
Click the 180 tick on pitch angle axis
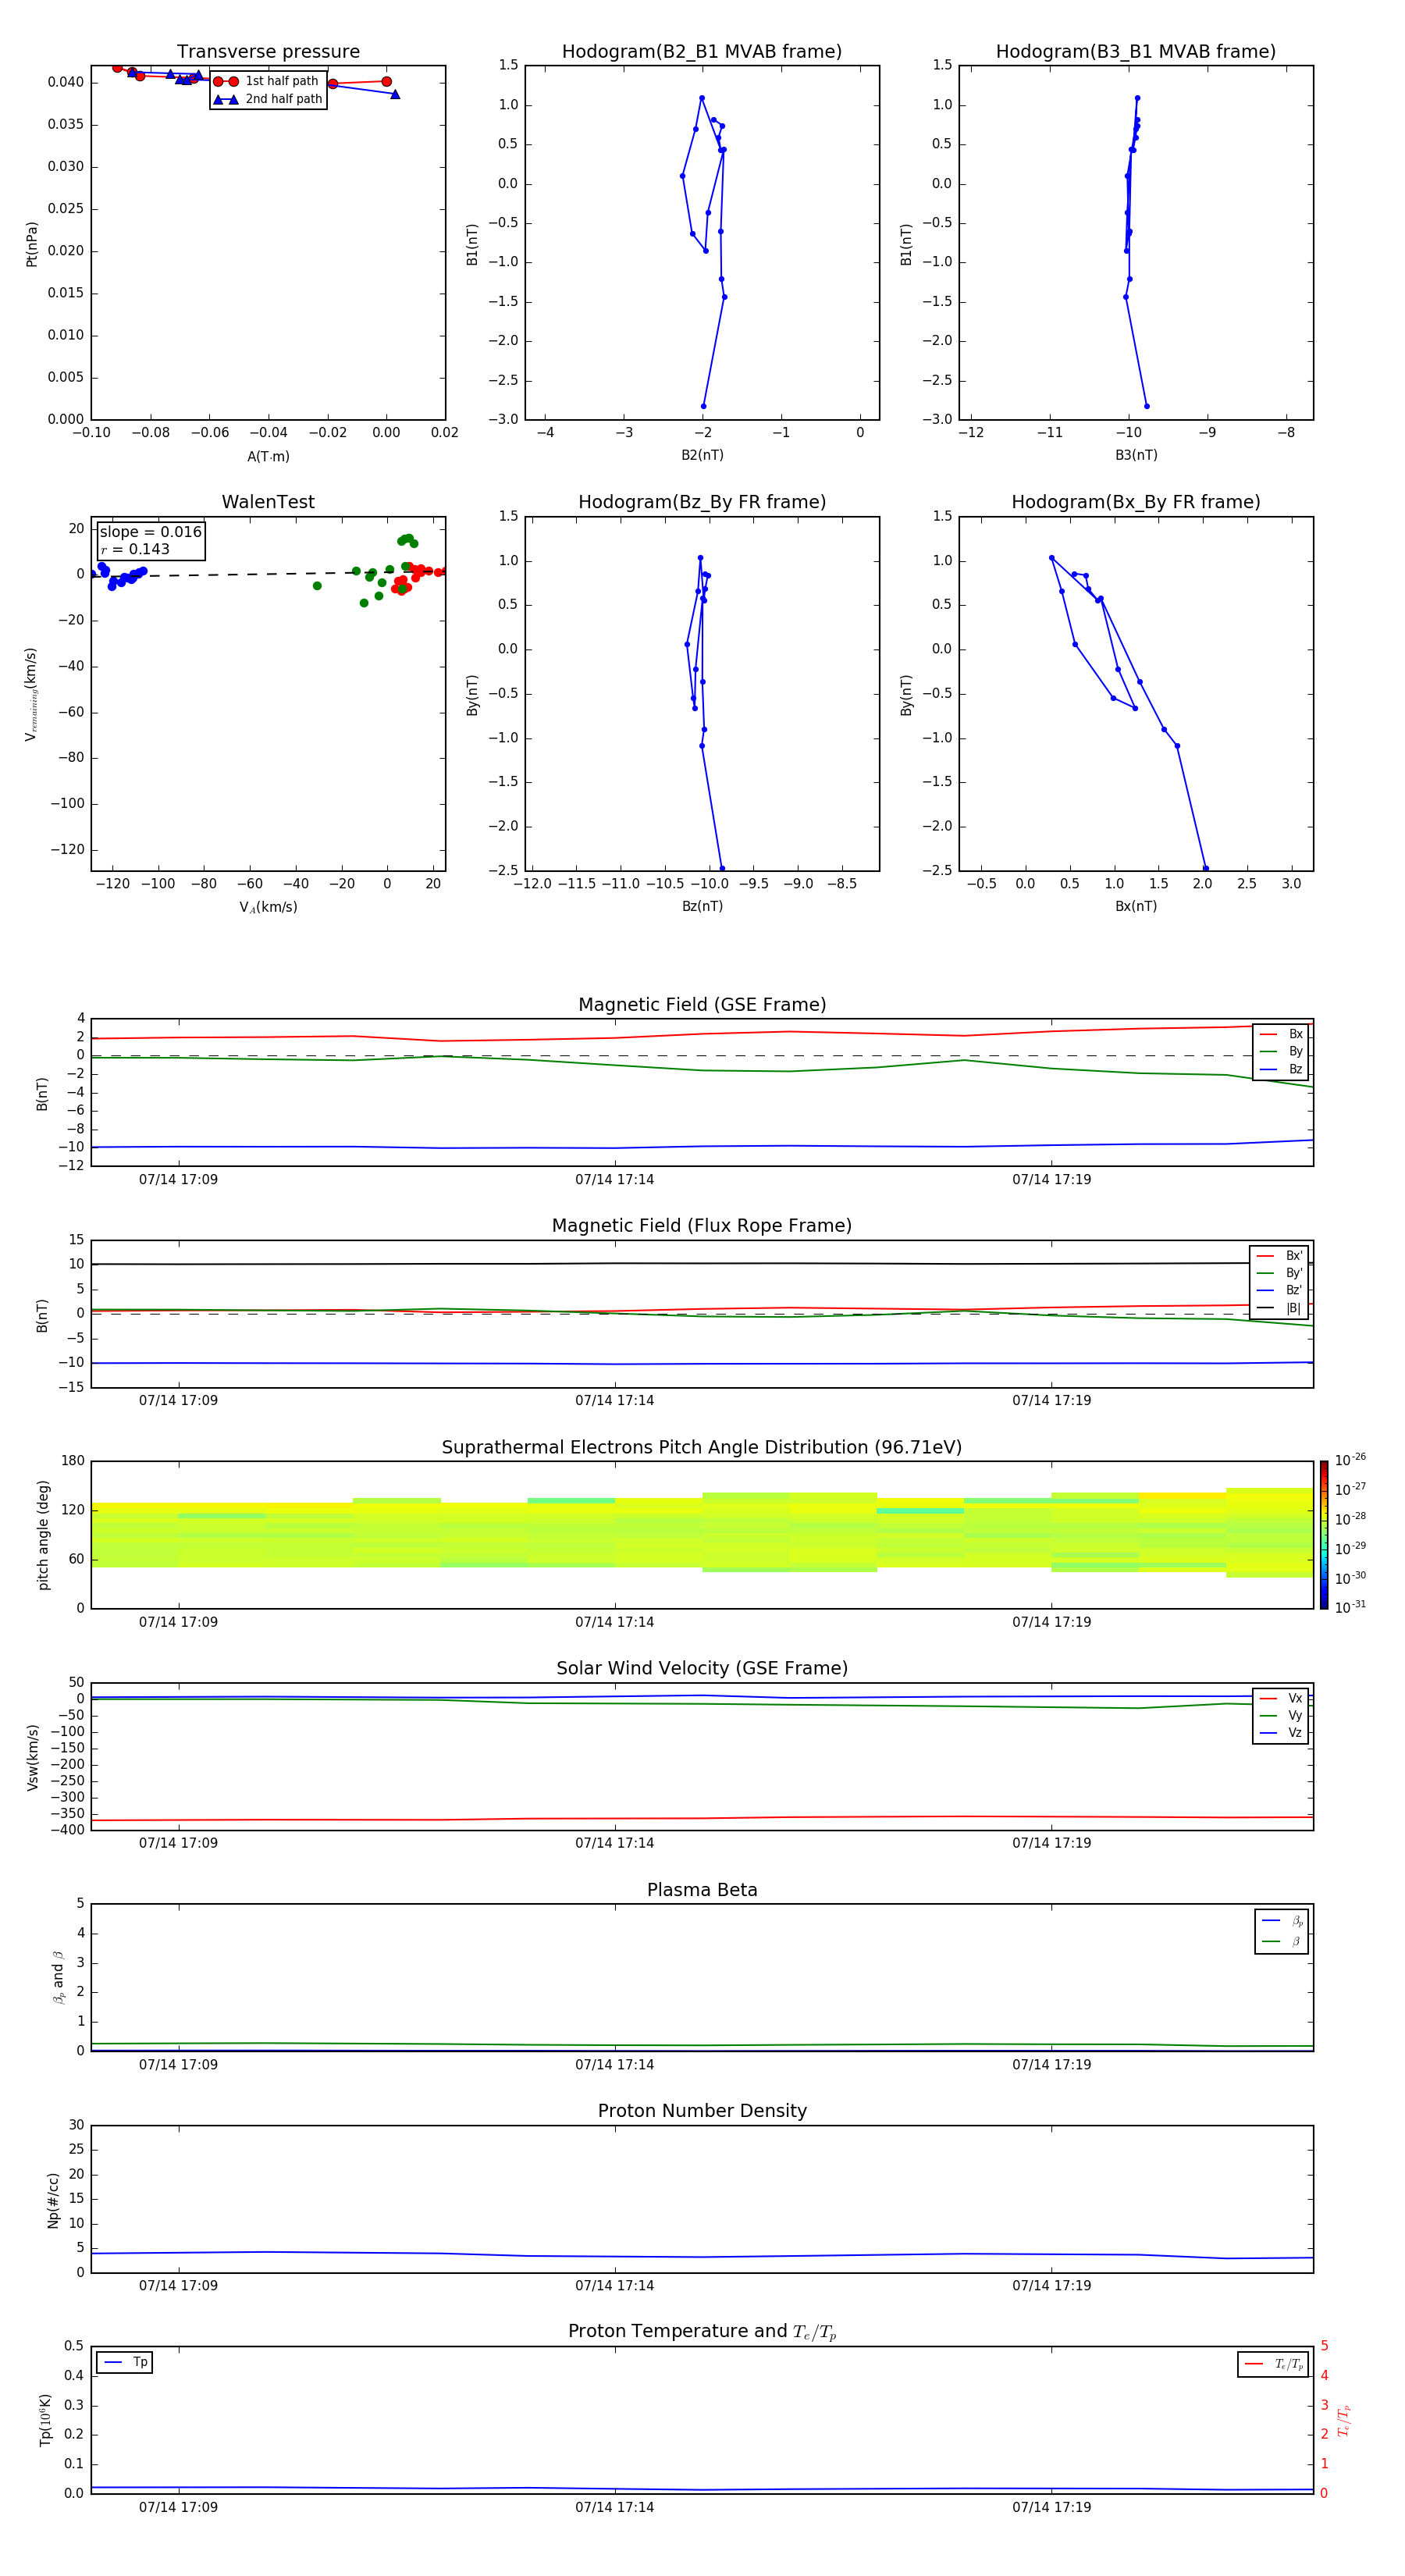(x=73, y=1461)
